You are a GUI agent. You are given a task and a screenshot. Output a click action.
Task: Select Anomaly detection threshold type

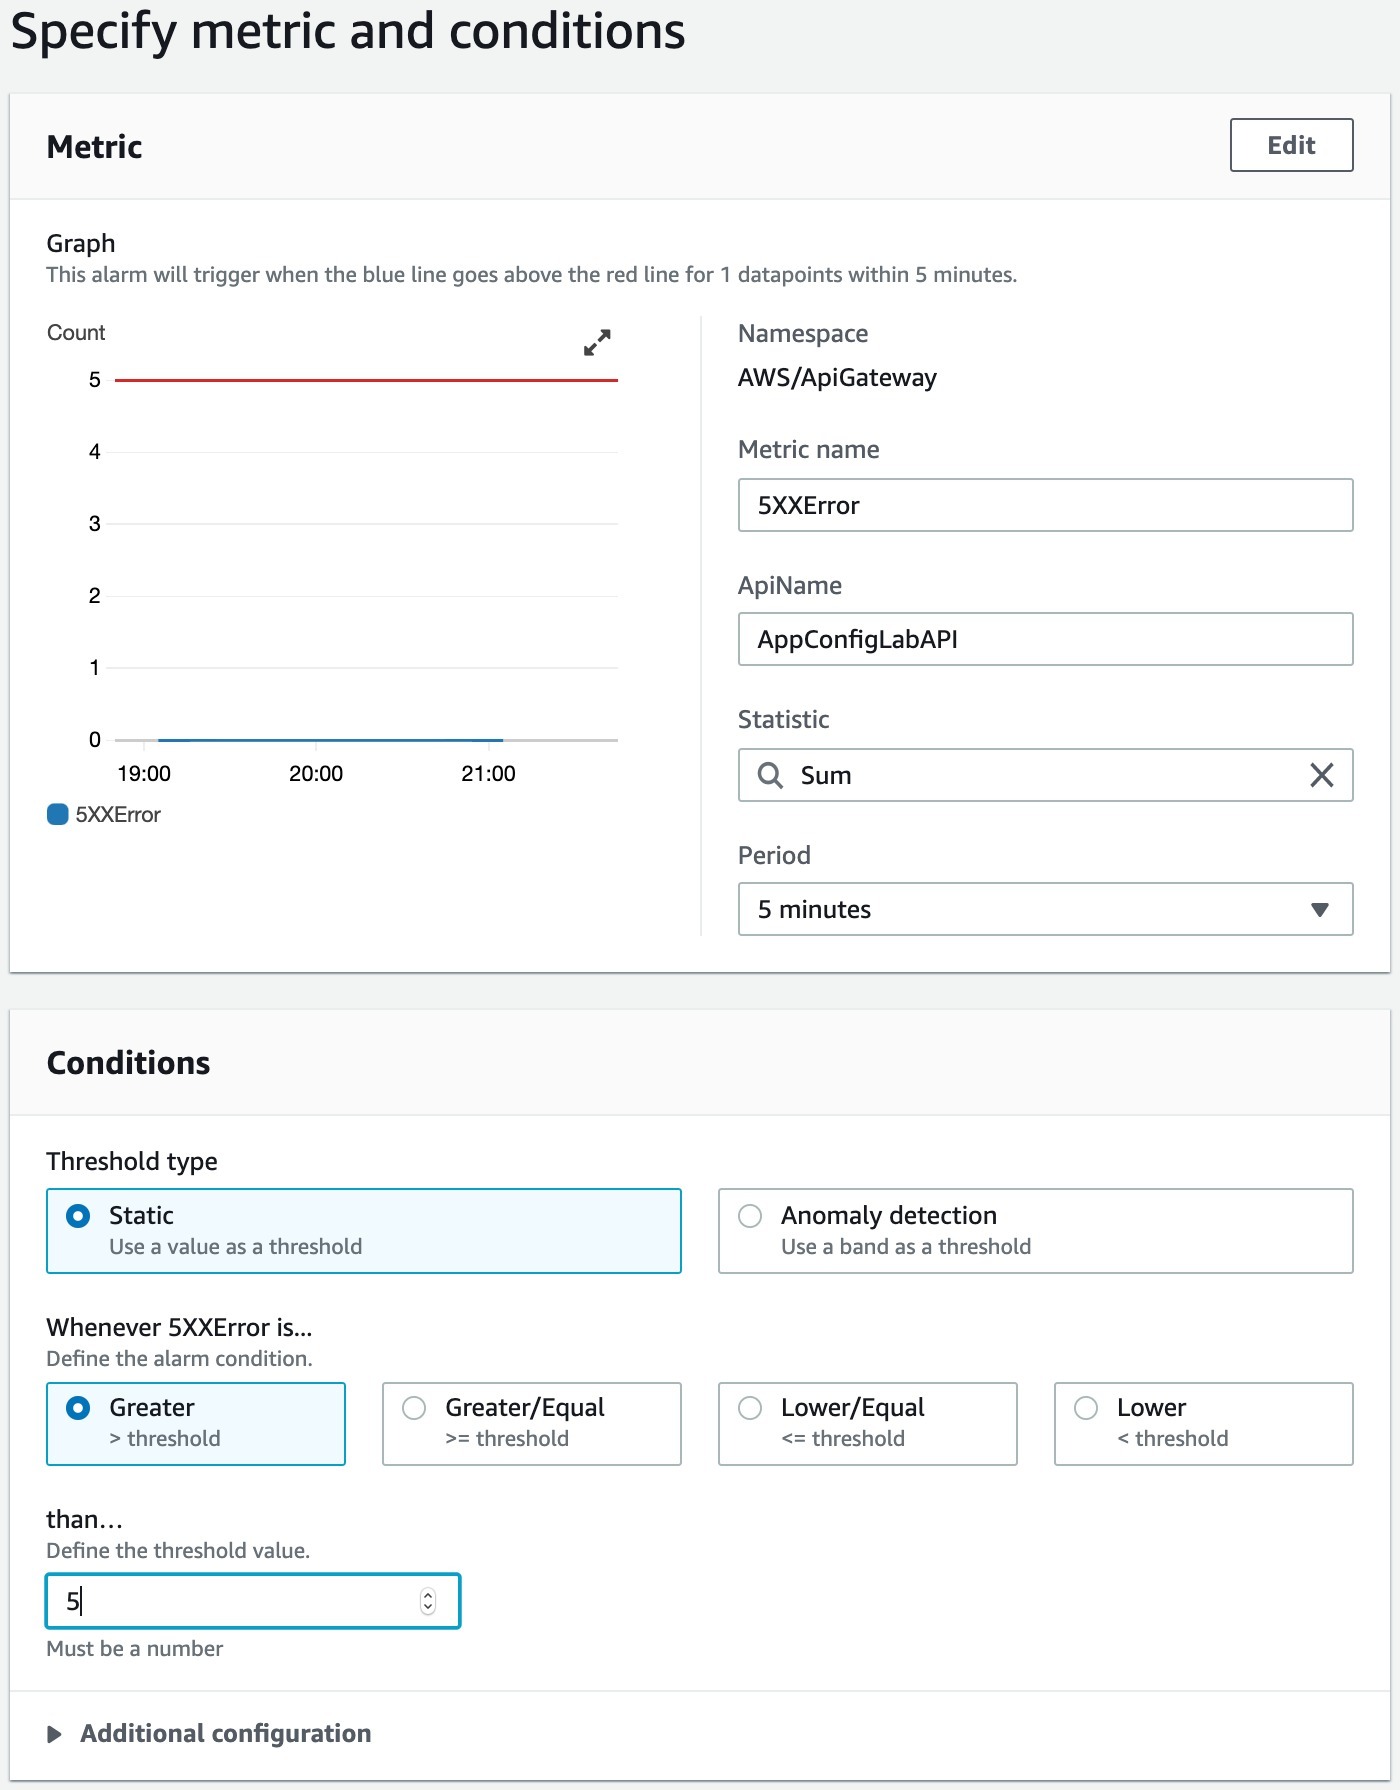click(1035, 1230)
